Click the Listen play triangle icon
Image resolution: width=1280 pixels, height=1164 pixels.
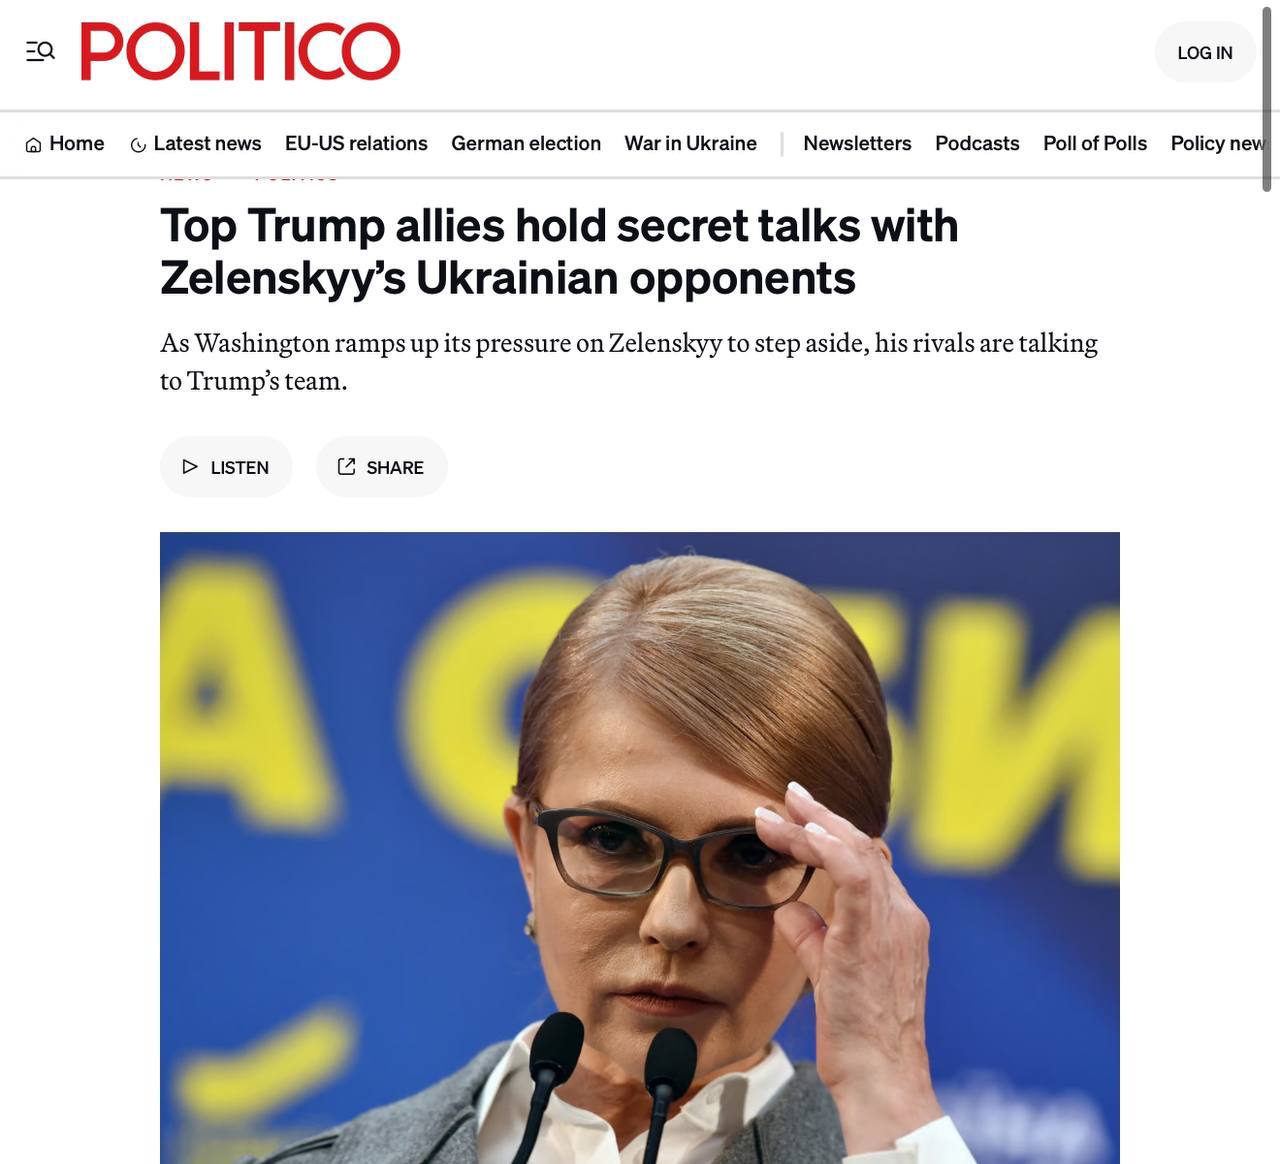coord(190,466)
